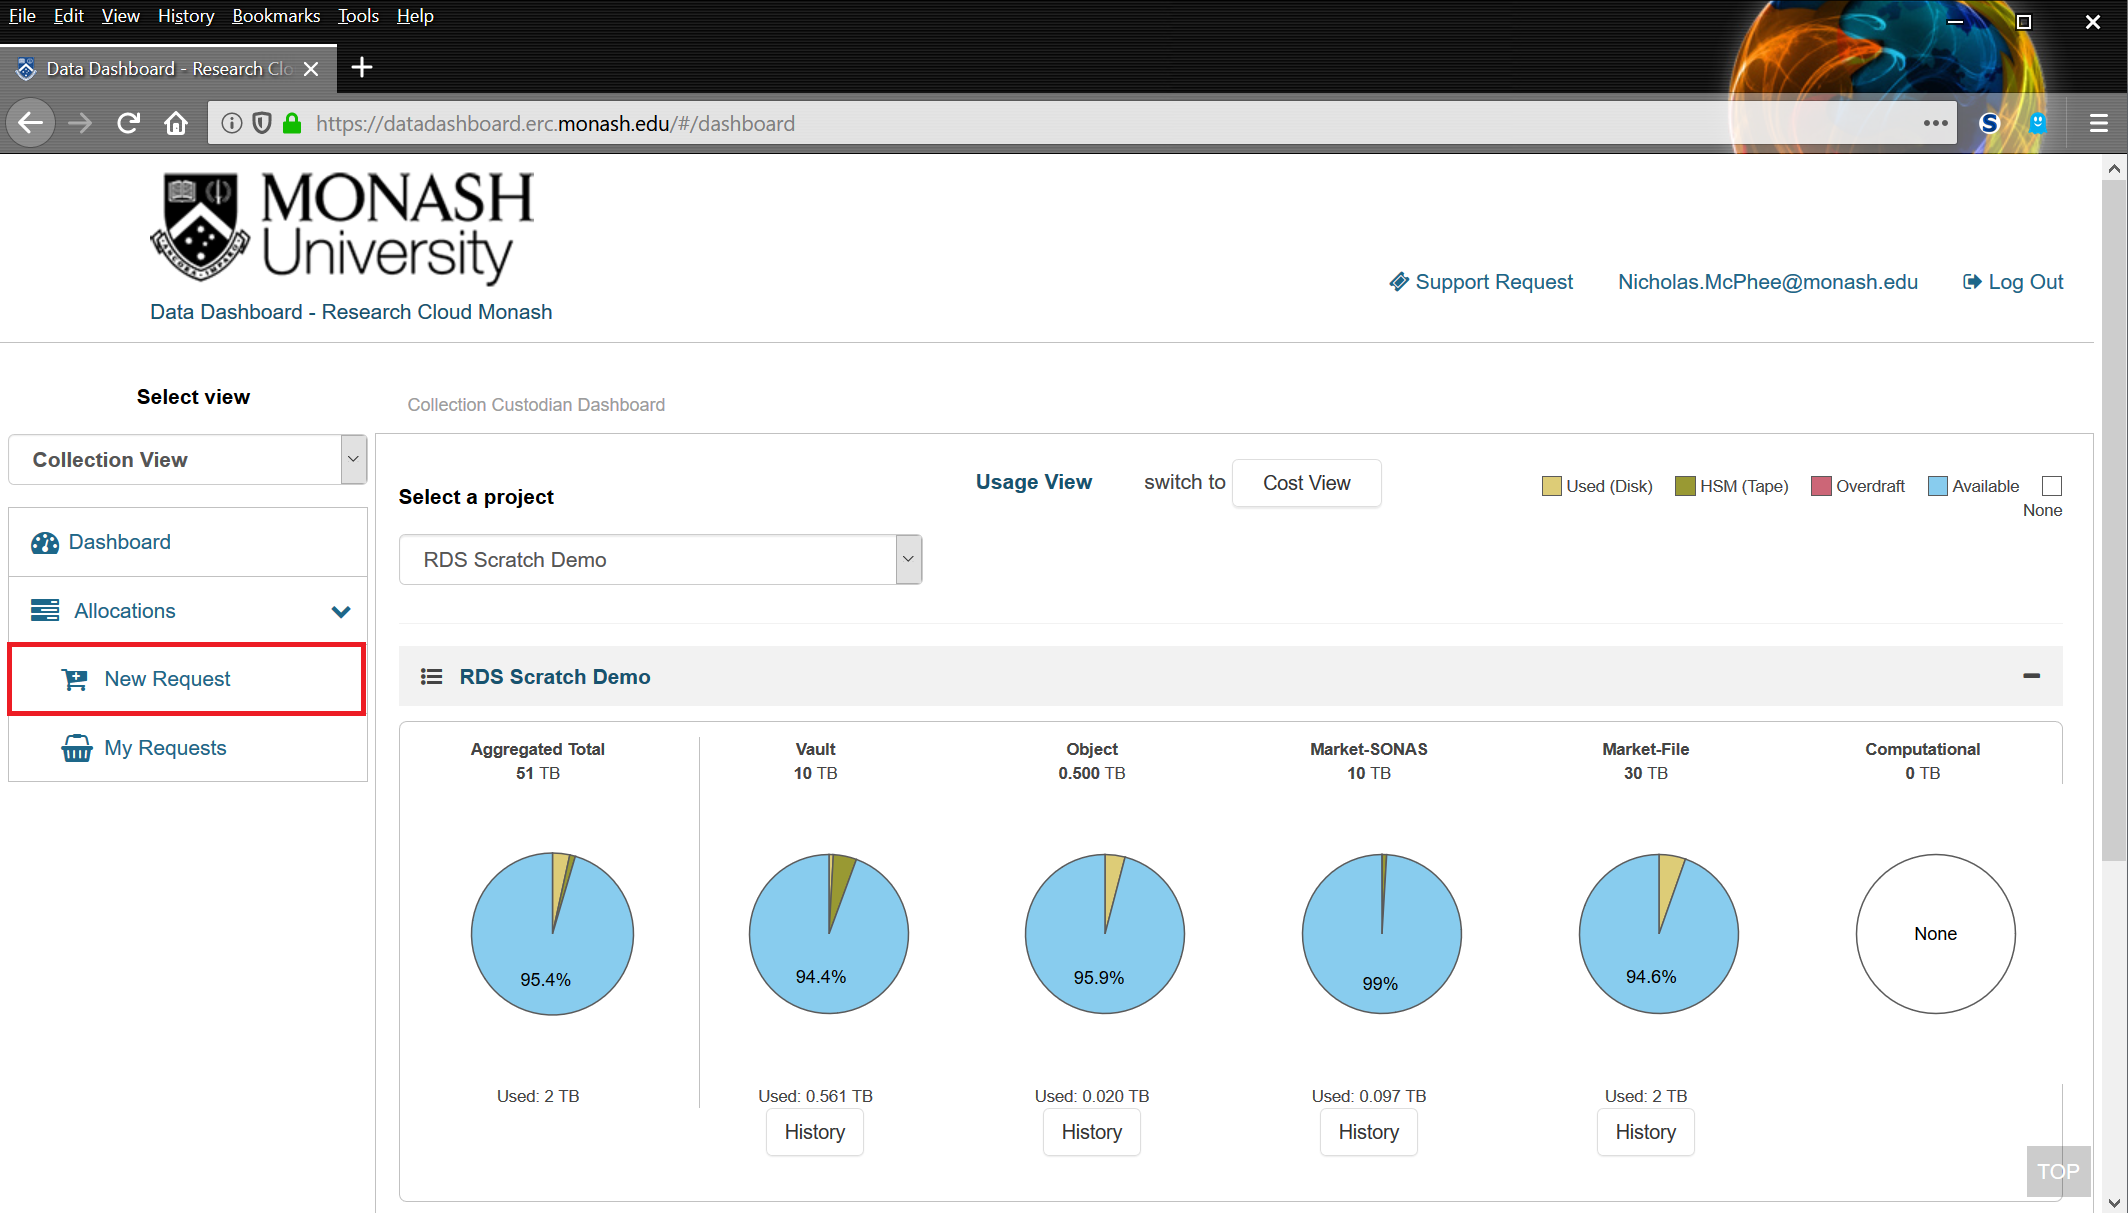Click the browser reload icon

(x=128, y=123)
